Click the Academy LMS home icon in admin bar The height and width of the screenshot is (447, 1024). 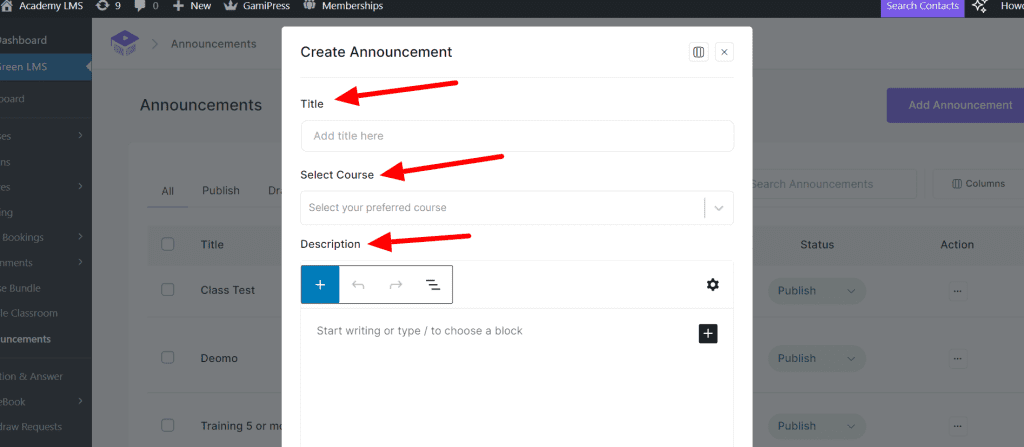coord(6,6)
